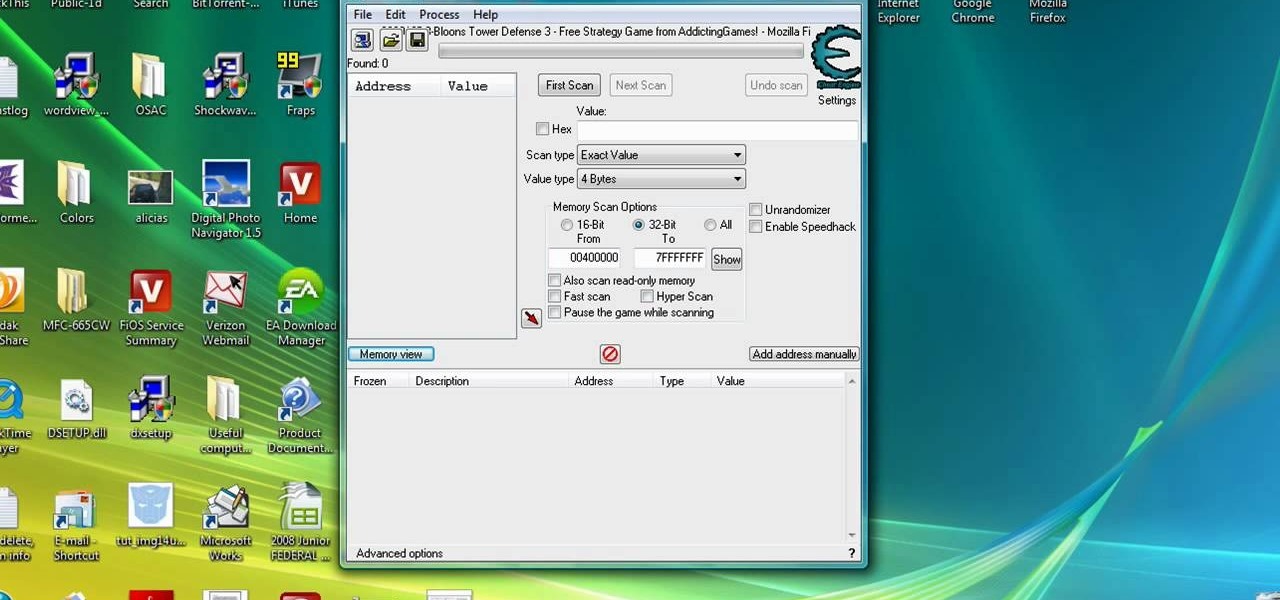Launch Digital Photo Navigator 1.5
This screenshot has width=1280, height=600.
click(x=225, y=200)
